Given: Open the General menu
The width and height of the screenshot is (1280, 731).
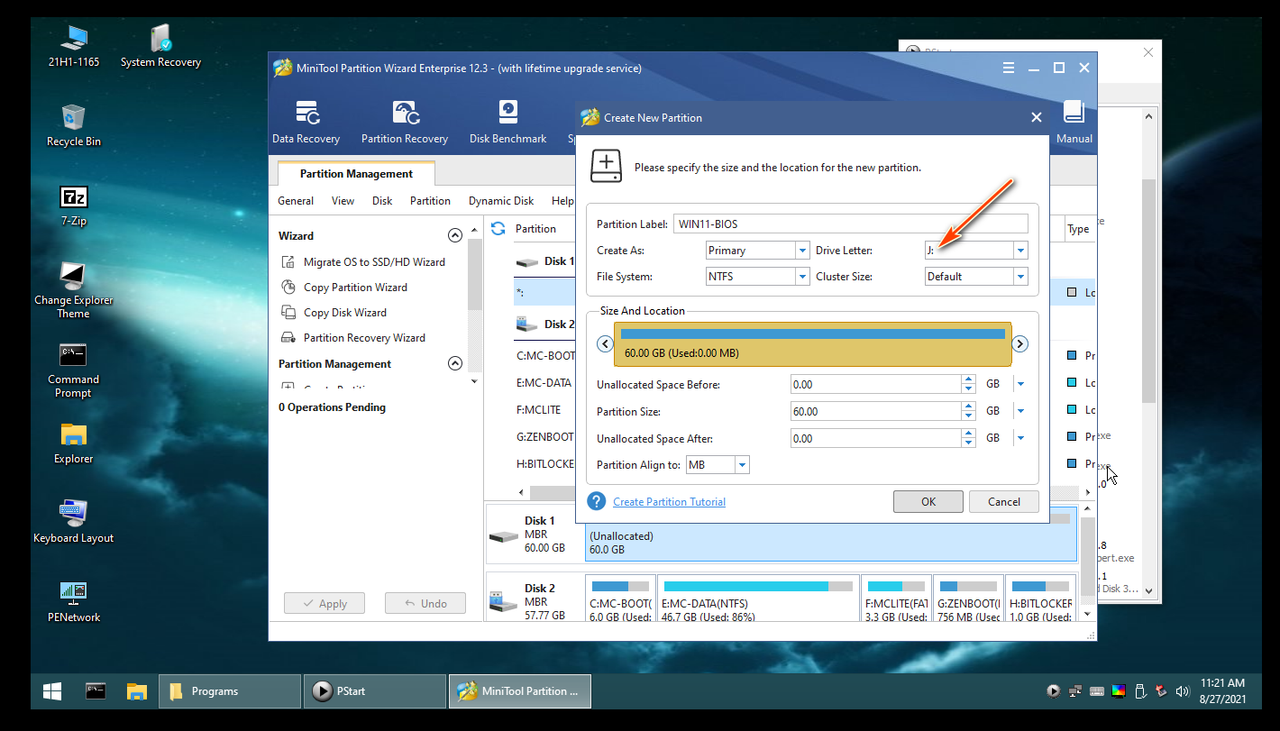Looking at the screenshot, I should click(296, 201).
